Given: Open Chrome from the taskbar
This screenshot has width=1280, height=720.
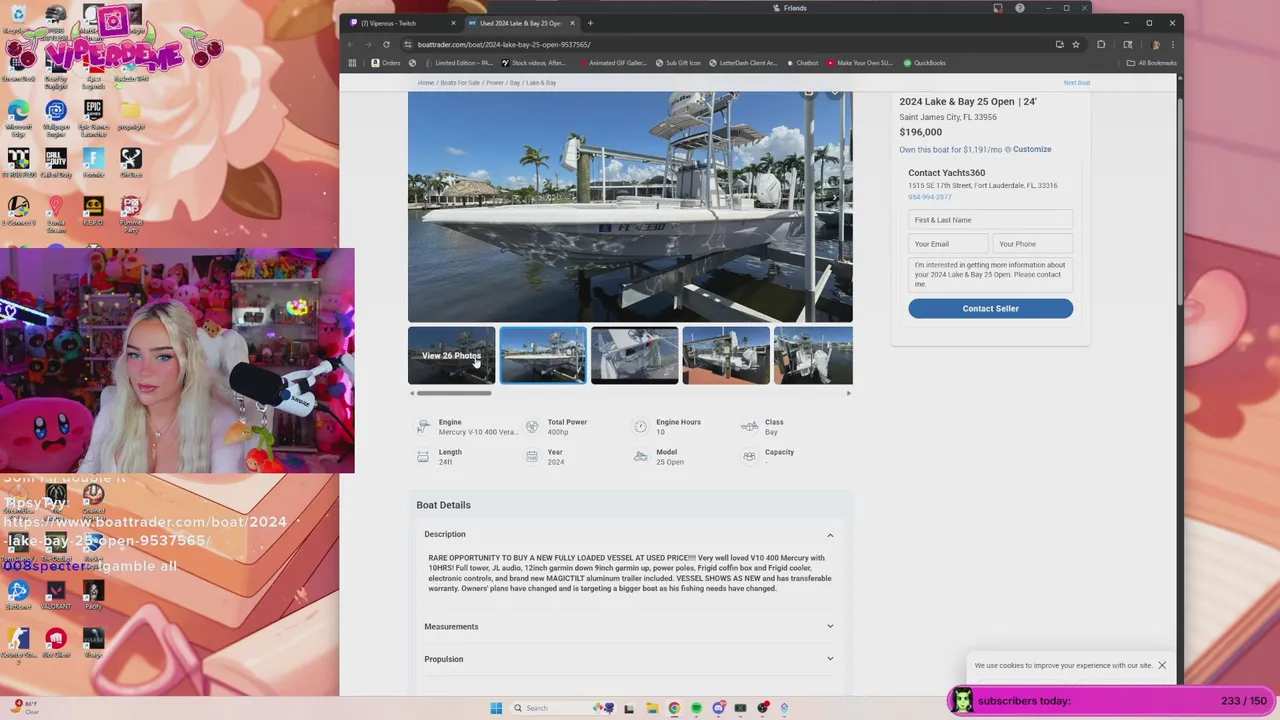Looking at the screenshot, I should [x=674, y=708].
